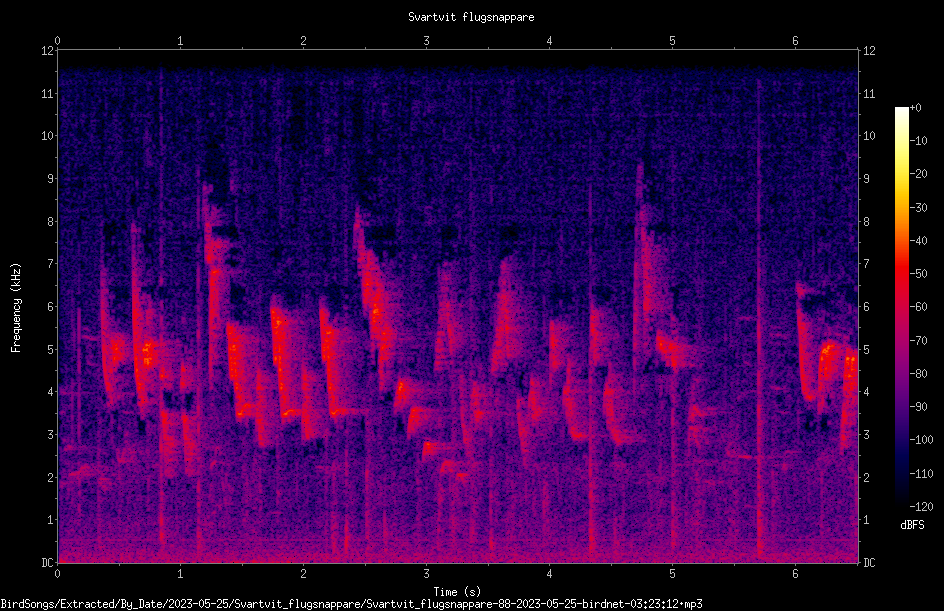Image resolution: width=944 pixels, height=611 pixels.
Task: Click the Time (s) axis label
Action: point(458,592)
